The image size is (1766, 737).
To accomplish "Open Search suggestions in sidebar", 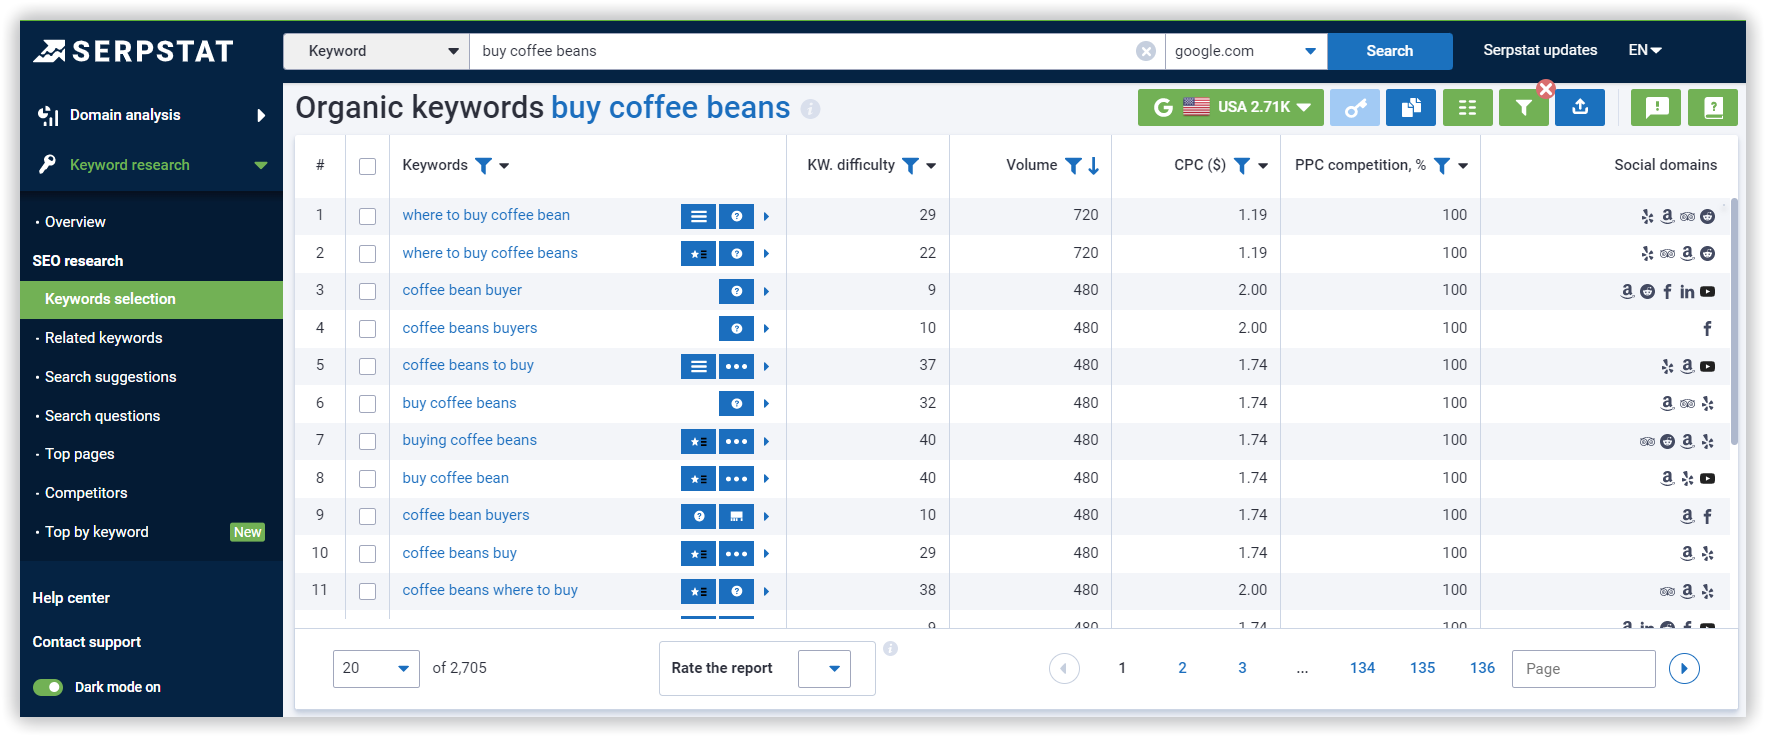I will pyautogui.click(x=110, y=377).
